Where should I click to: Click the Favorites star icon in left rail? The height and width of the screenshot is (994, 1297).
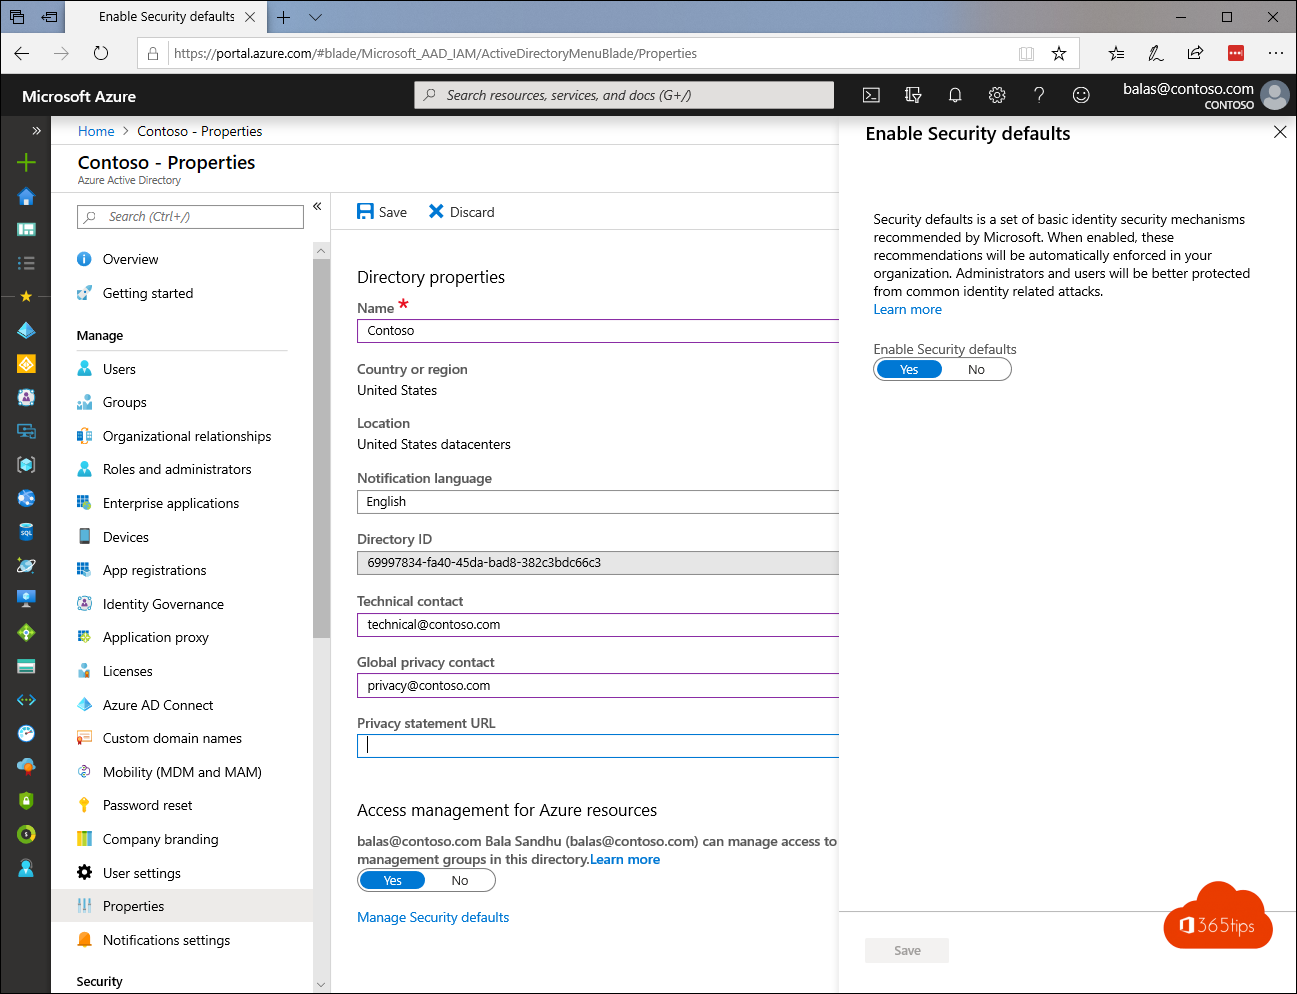[26, 296]
